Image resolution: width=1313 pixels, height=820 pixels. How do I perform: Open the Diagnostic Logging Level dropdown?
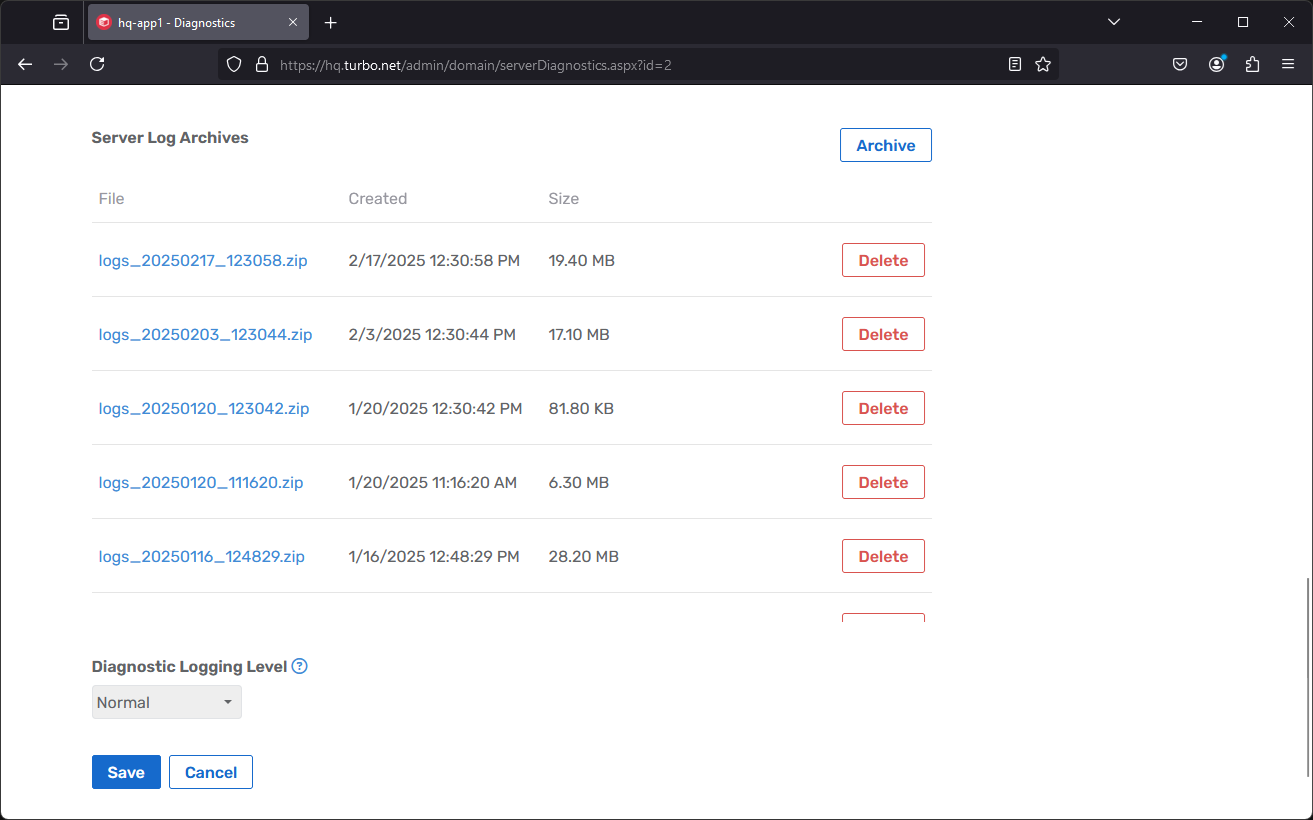pos(166,702)
